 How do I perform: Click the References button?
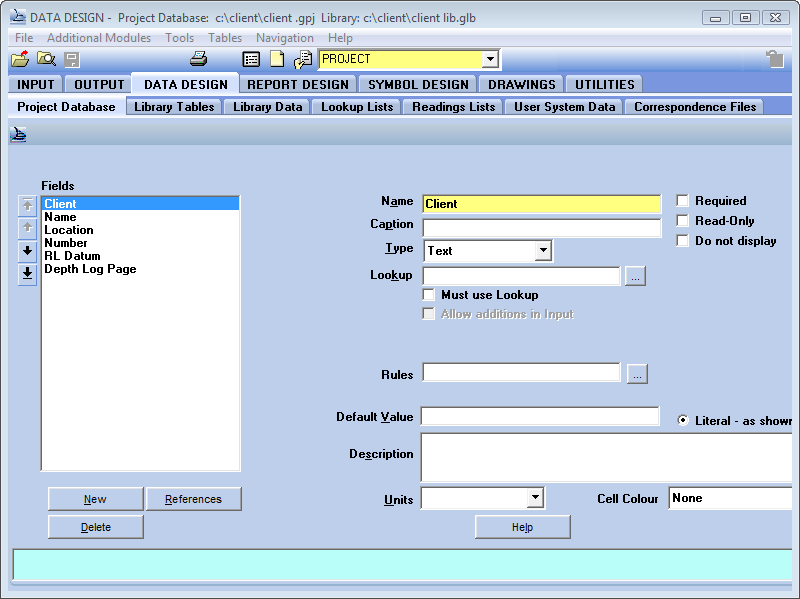tap(193, 499)
